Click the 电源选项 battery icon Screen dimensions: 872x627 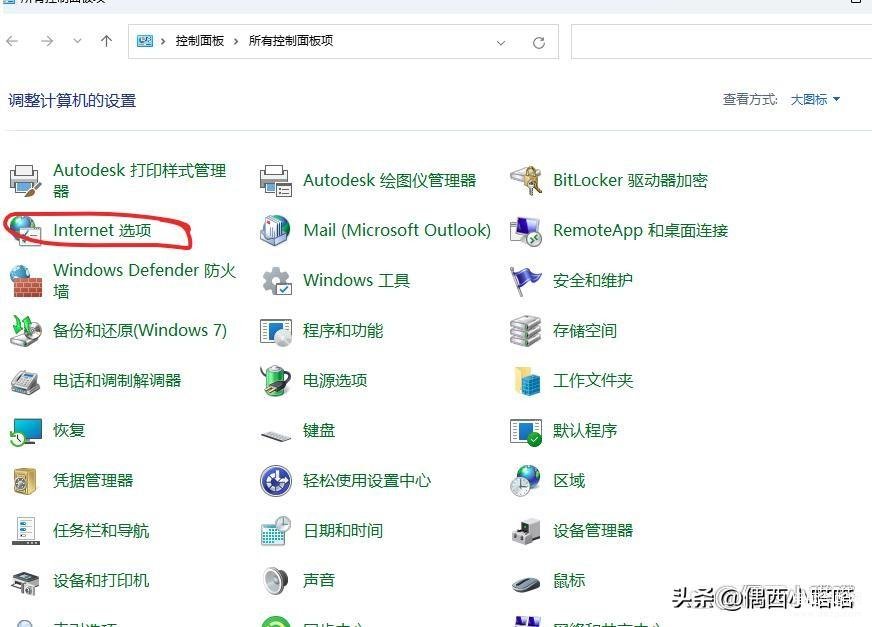276,381
